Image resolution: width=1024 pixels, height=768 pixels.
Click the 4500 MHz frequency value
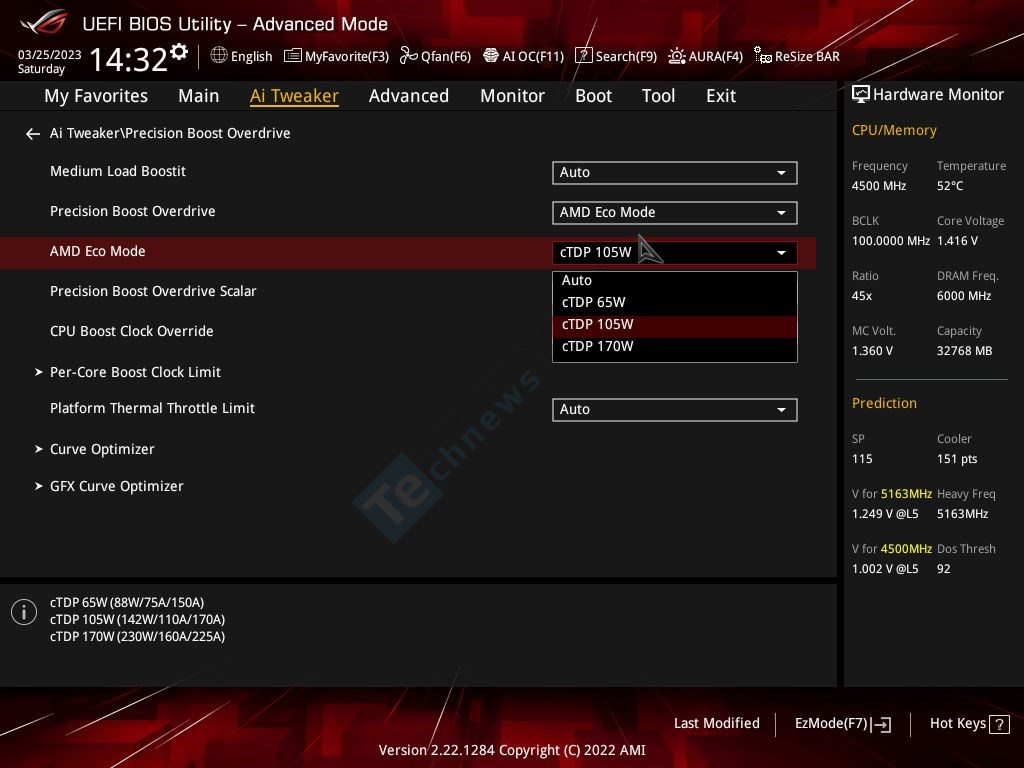(878, 186)
